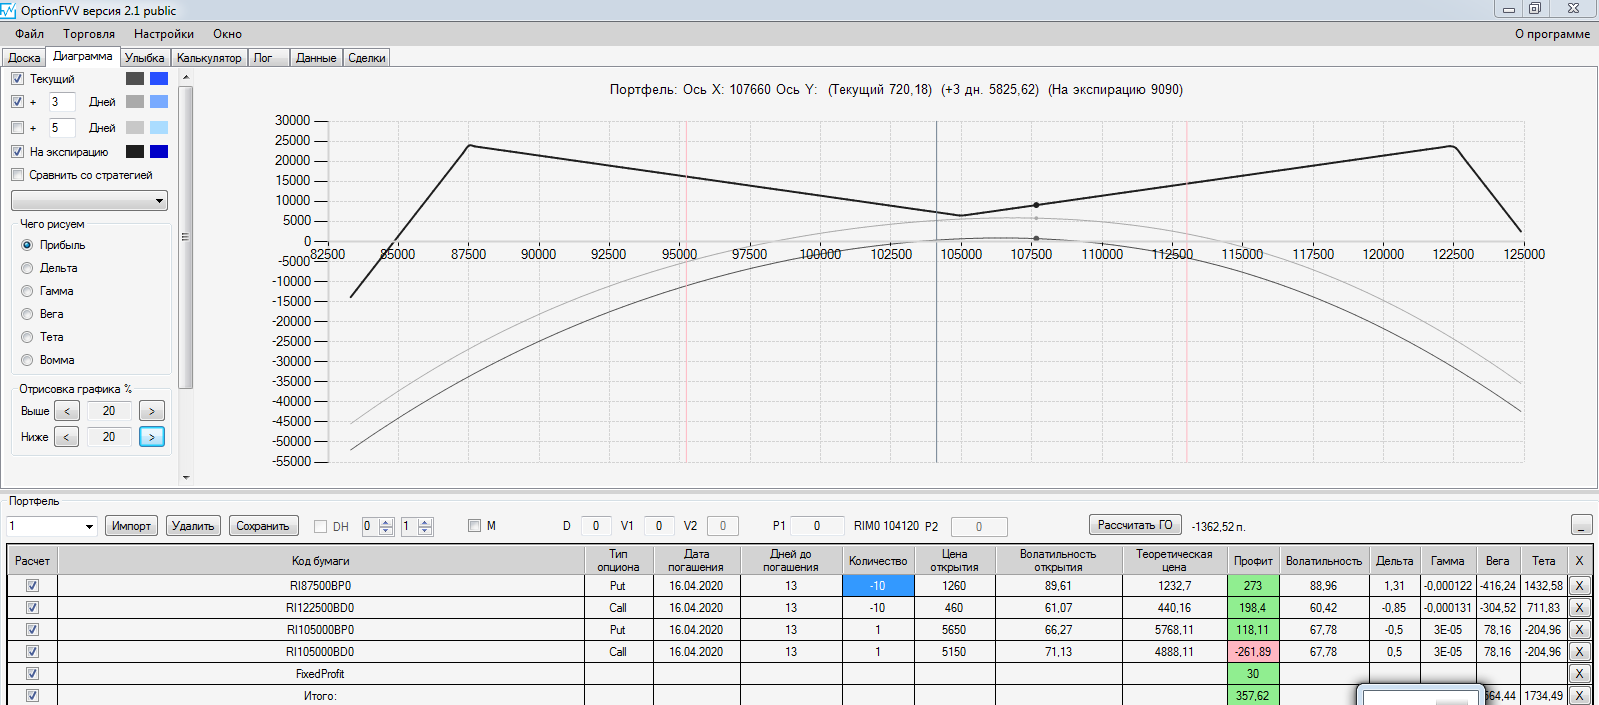This screenshot has width=1599, height=705.
Task: Enable the +5 days curve checkbox
Action: coord(17,128)
